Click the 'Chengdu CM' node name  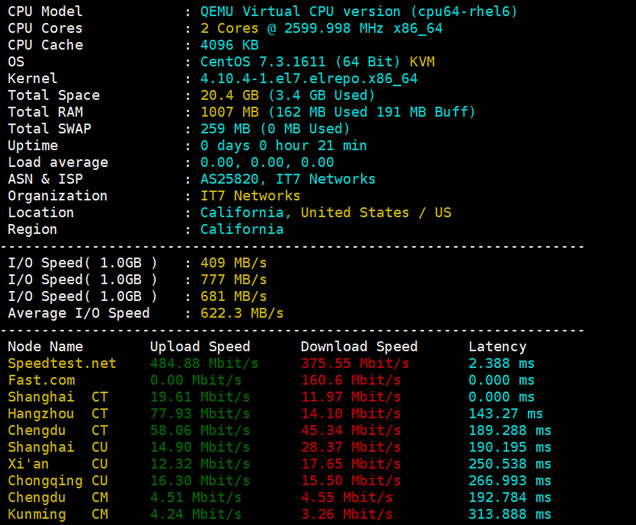pos(58,497)
